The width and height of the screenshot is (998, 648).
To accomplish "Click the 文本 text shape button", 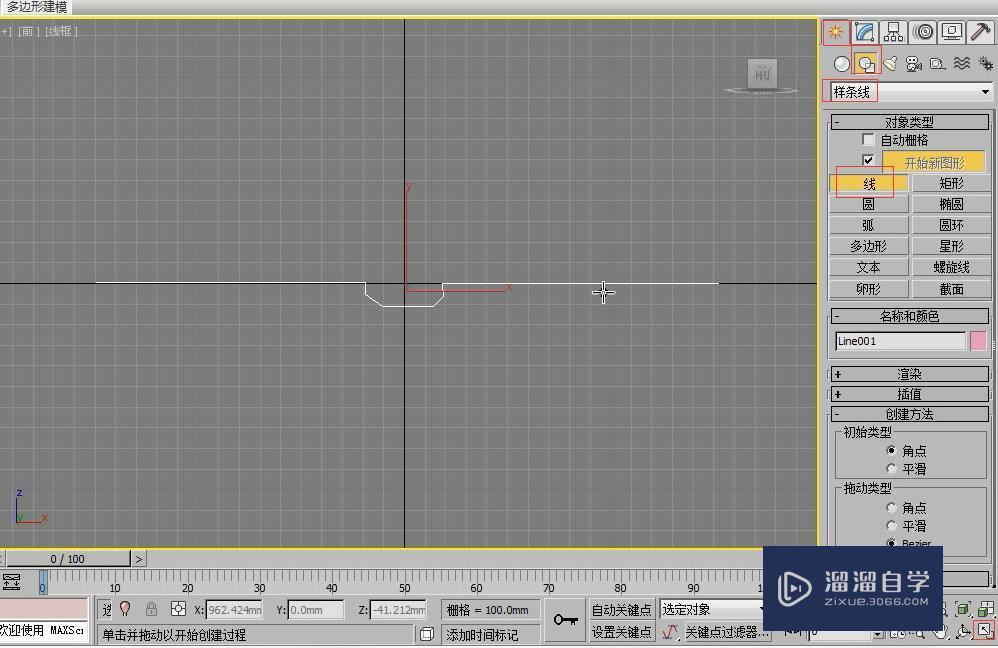I will [x=869, y=267].
